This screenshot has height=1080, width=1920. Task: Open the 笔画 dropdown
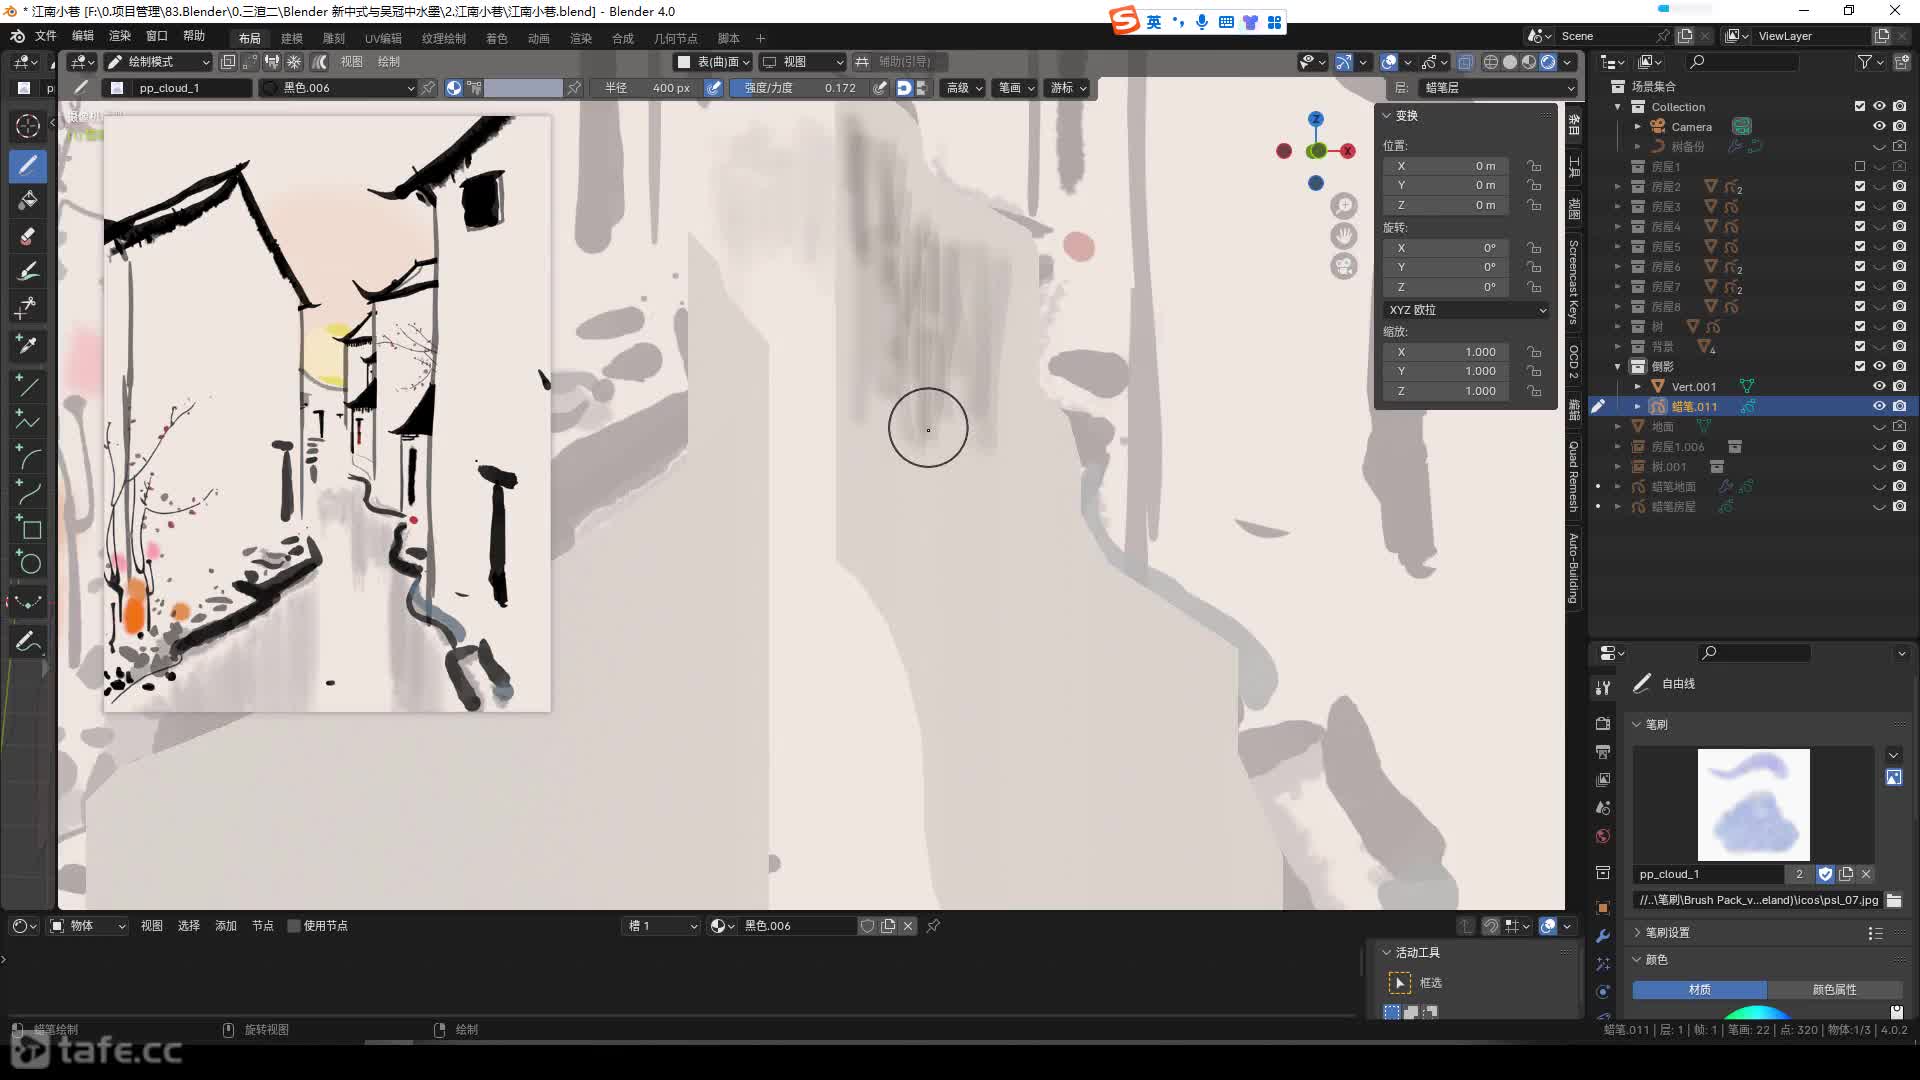[x=1017, y=88]
